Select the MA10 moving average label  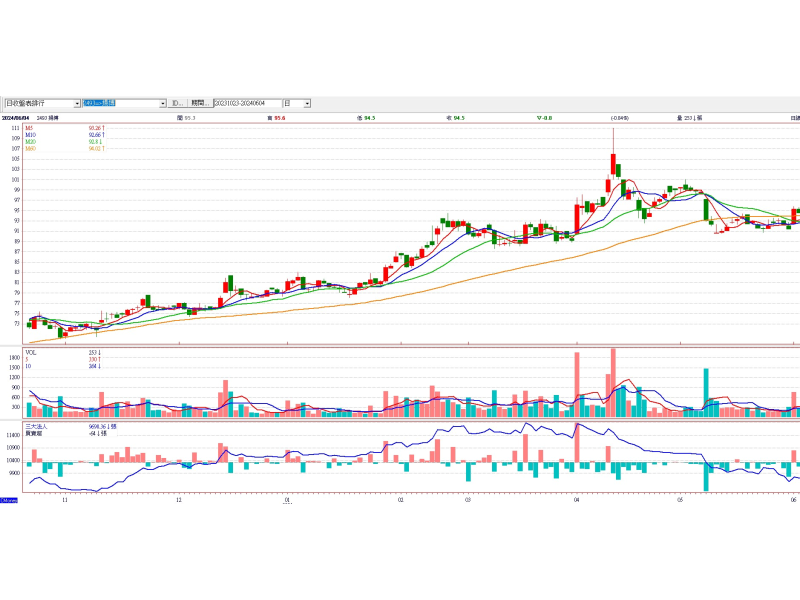31,135
